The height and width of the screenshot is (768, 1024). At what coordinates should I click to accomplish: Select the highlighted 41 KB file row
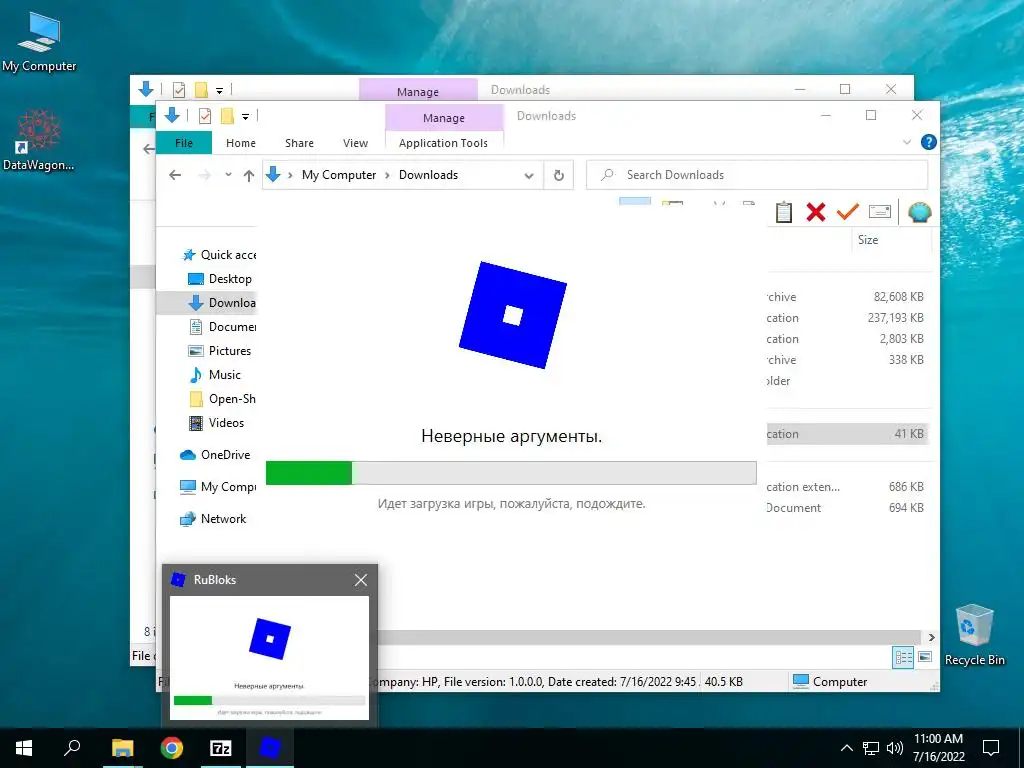point(848,434)
